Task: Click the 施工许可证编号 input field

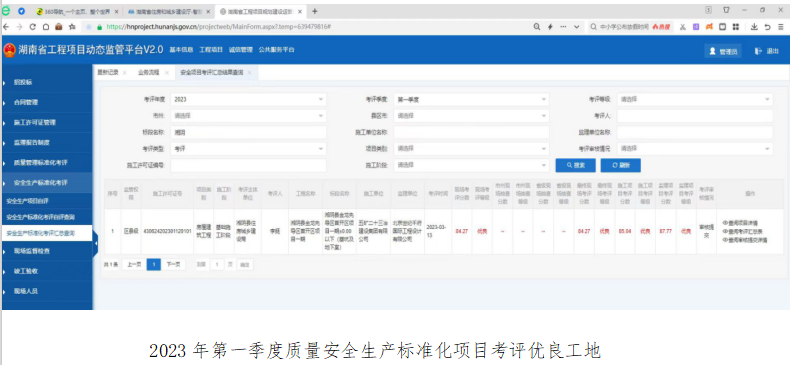Action: (249, 165)
